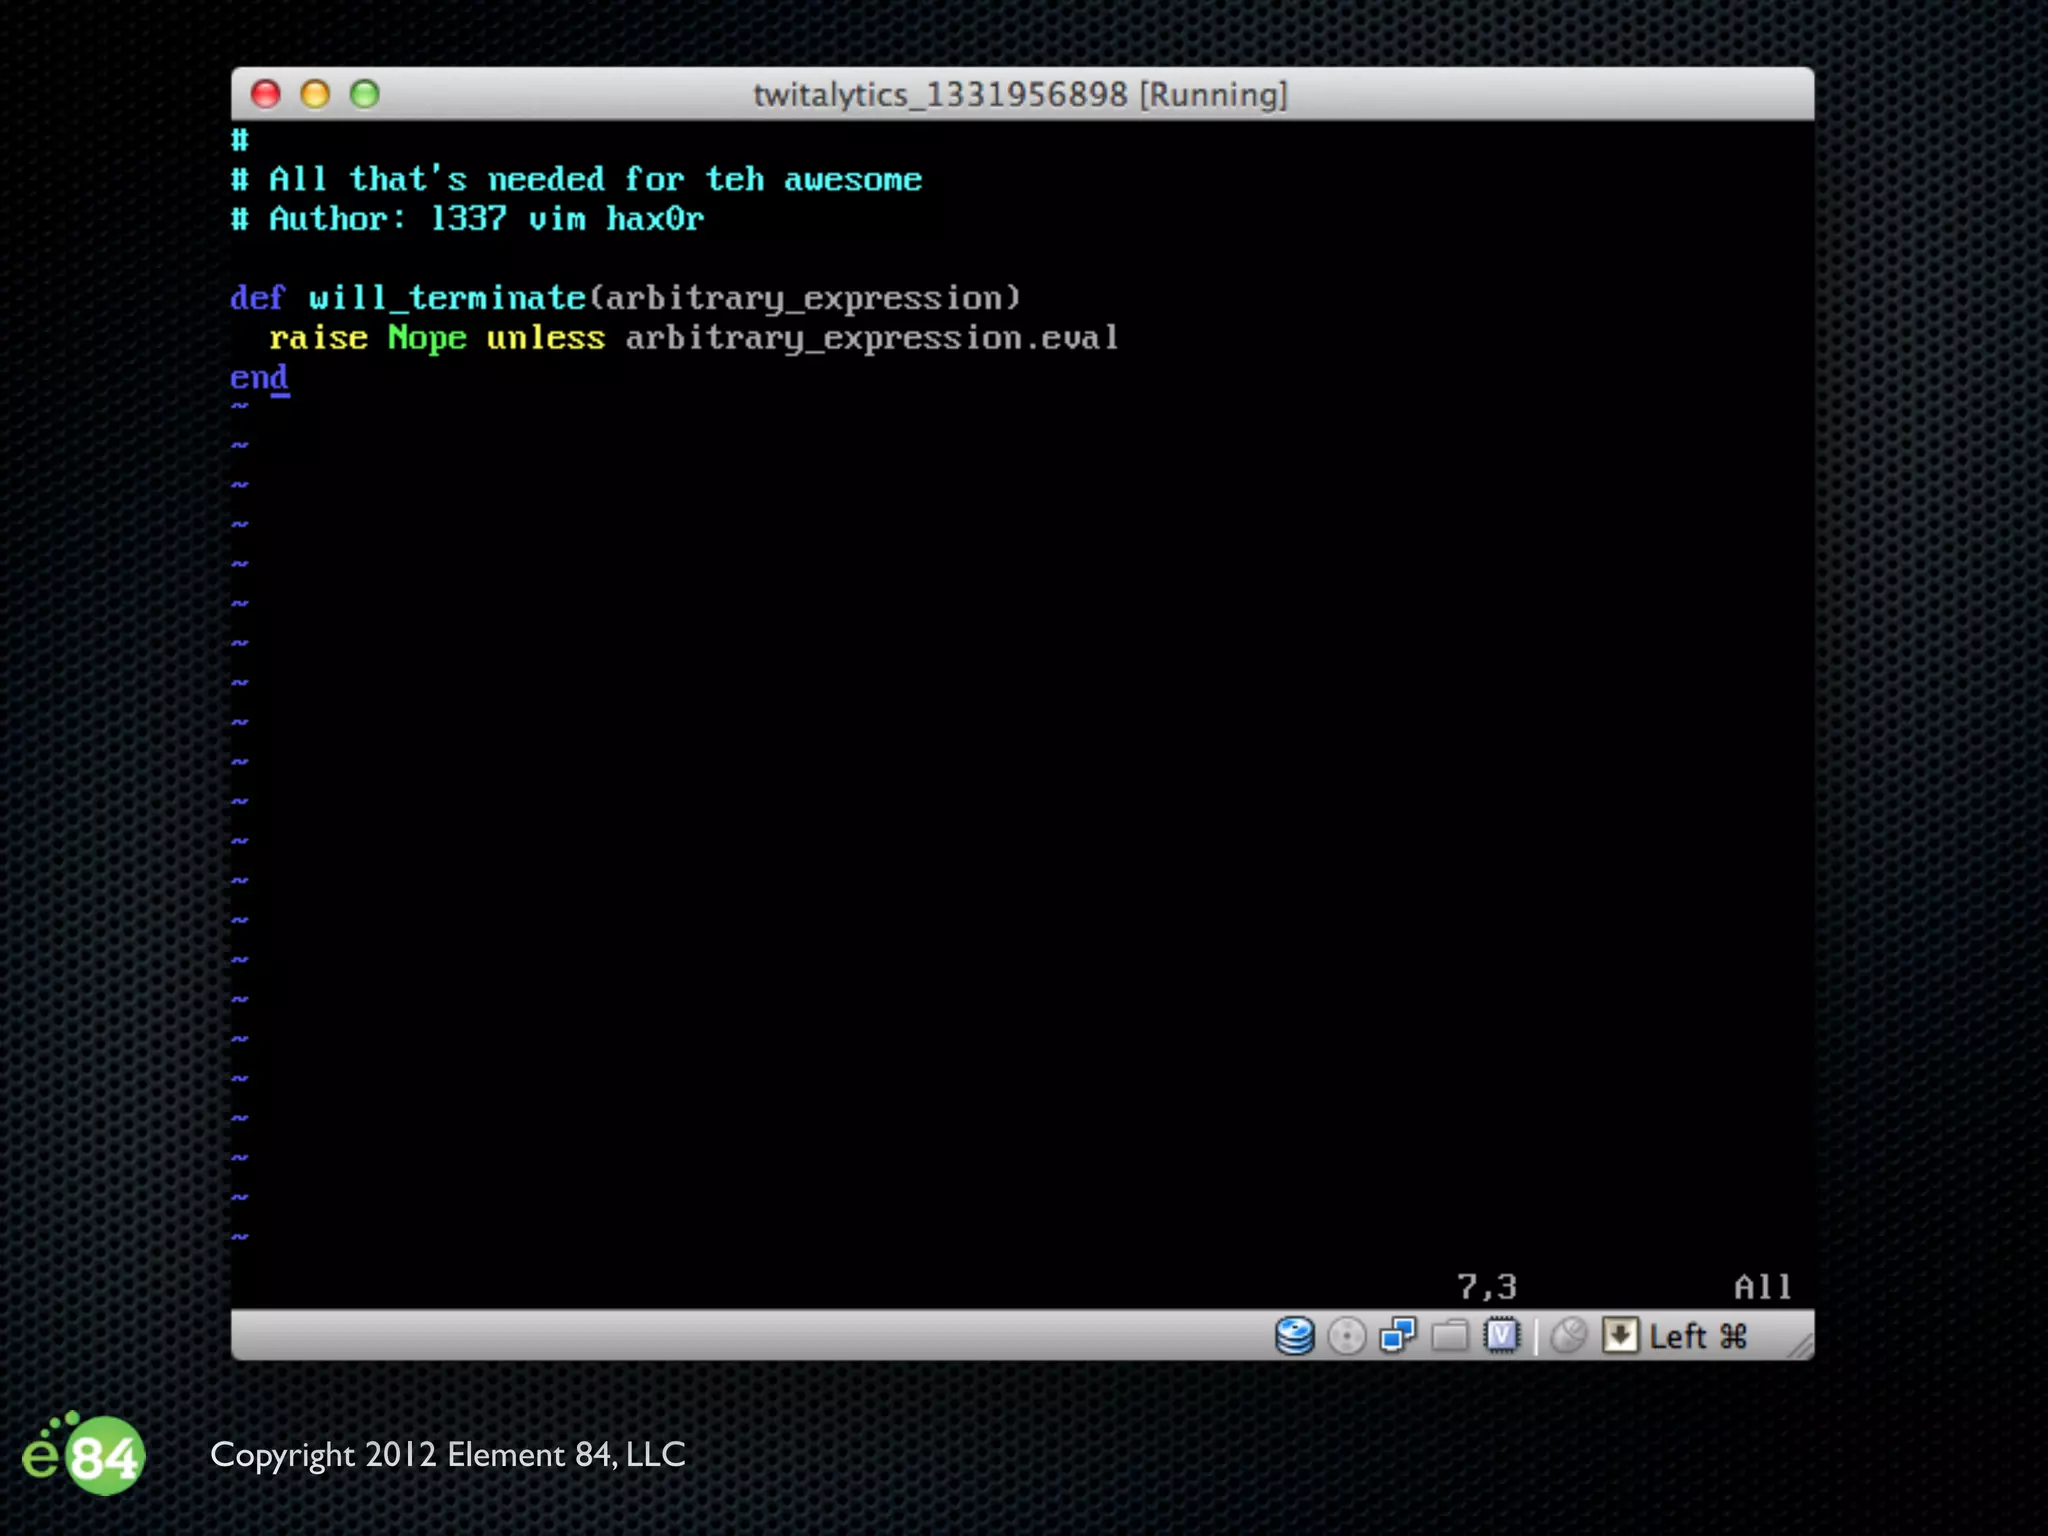Click the 'end' keyword at cursor line
Viewport: 2048px width, 1536px height.
point(259,377)
